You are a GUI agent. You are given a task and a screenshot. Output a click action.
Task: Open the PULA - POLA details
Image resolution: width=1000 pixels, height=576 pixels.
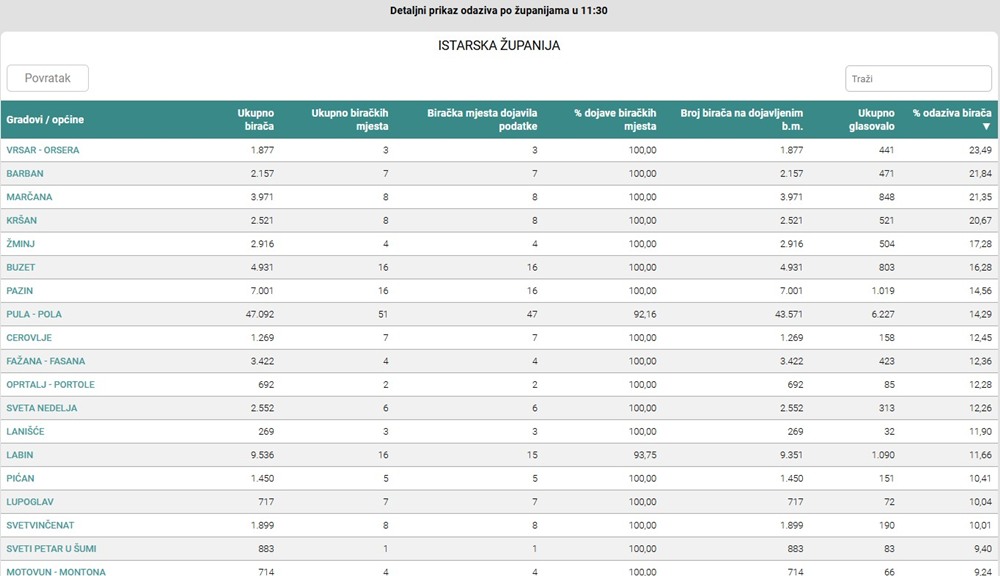tap(34, 314)
